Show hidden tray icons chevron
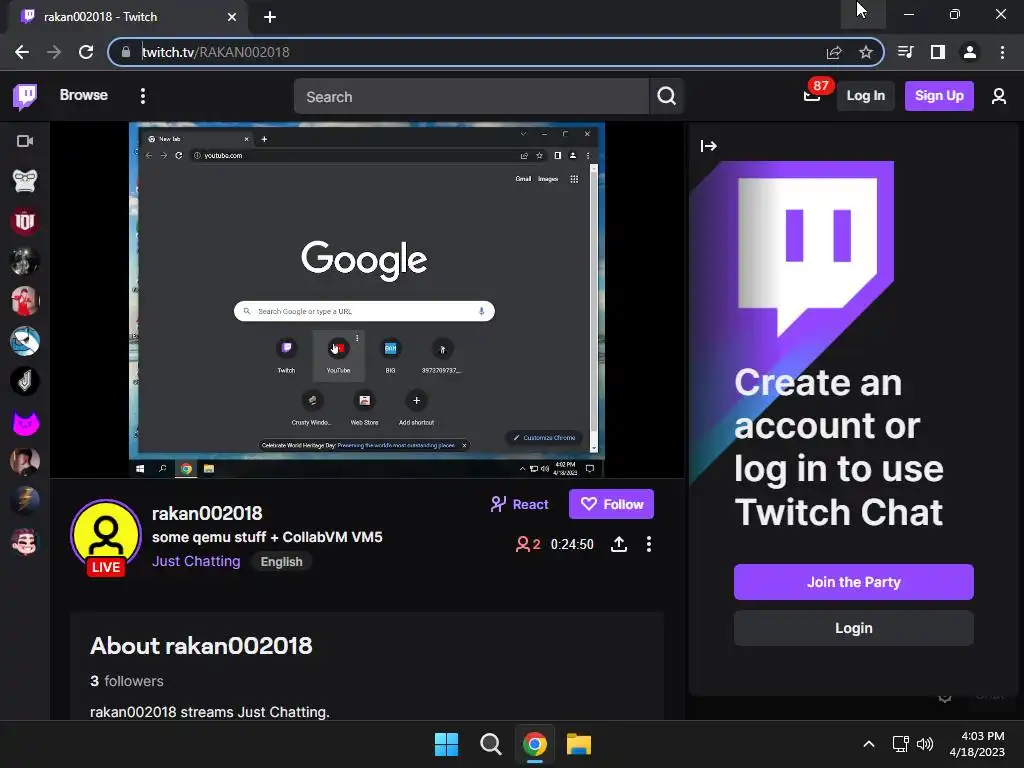Screen dimensions: 1024x768 pos(869,744)
